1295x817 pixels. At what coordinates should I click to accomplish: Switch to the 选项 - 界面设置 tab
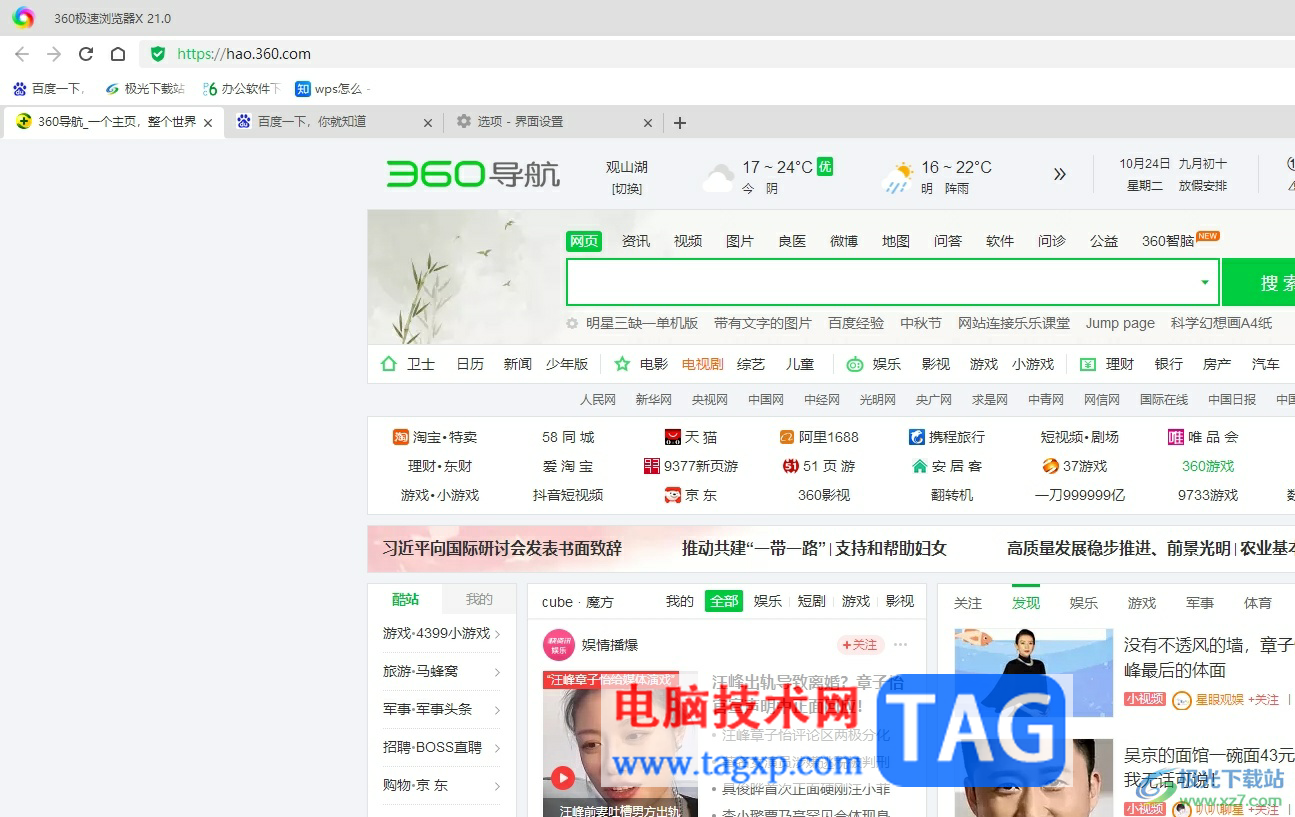tap(520, 122)
